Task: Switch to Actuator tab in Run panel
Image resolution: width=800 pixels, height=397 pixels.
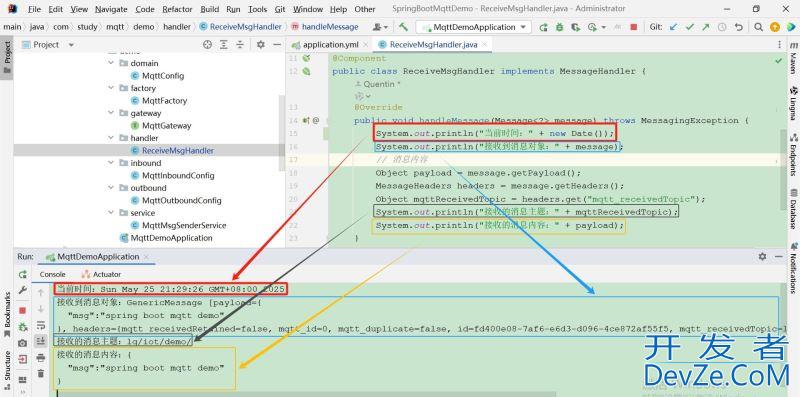Action: click(x=102, y=275)
